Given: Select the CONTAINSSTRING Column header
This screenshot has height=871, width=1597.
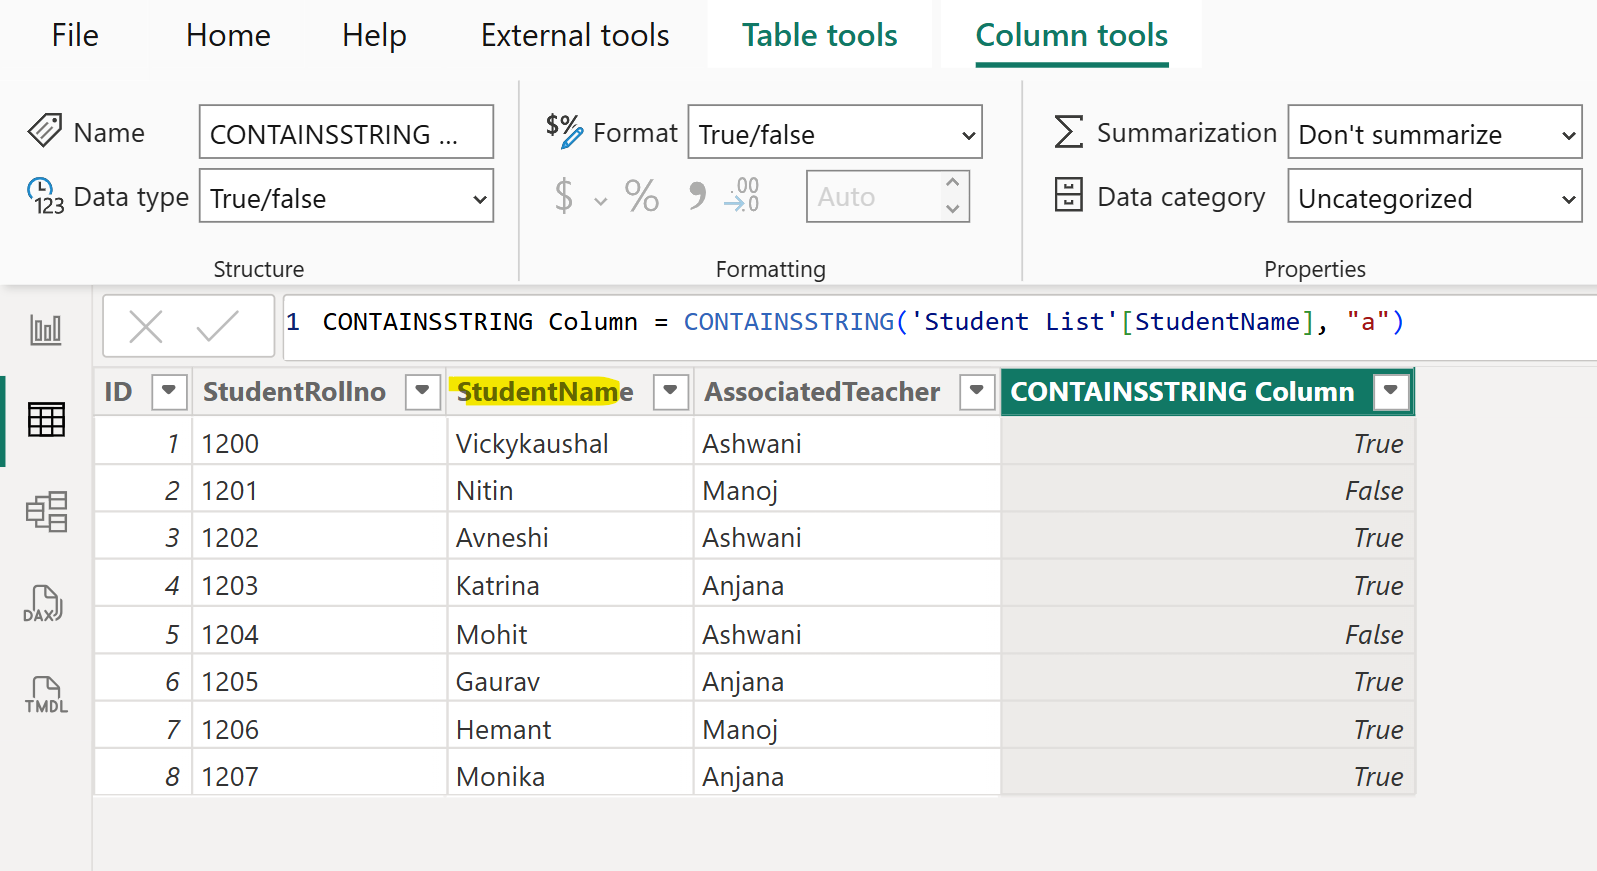Looking at the screenshot, I should click(x=1182, y=392).
